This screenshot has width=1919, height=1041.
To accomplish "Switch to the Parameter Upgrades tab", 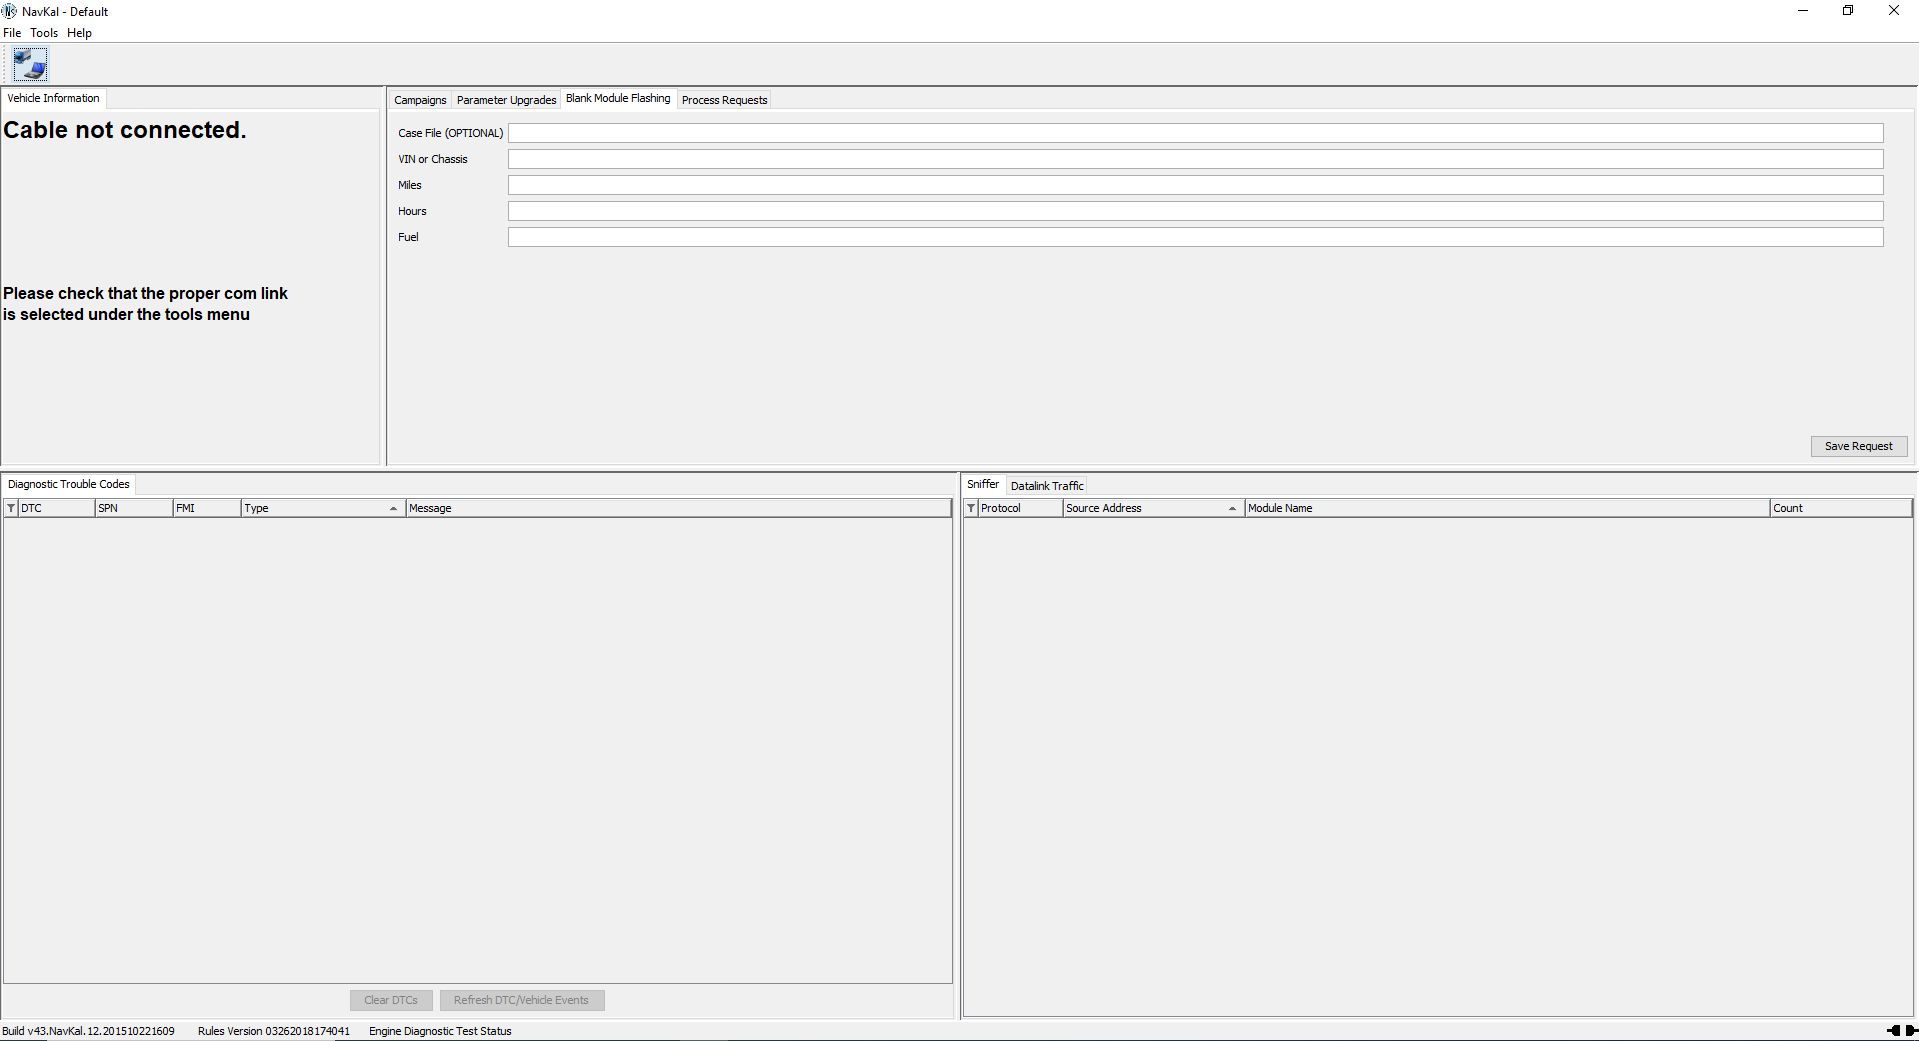I will coord(506,100).
